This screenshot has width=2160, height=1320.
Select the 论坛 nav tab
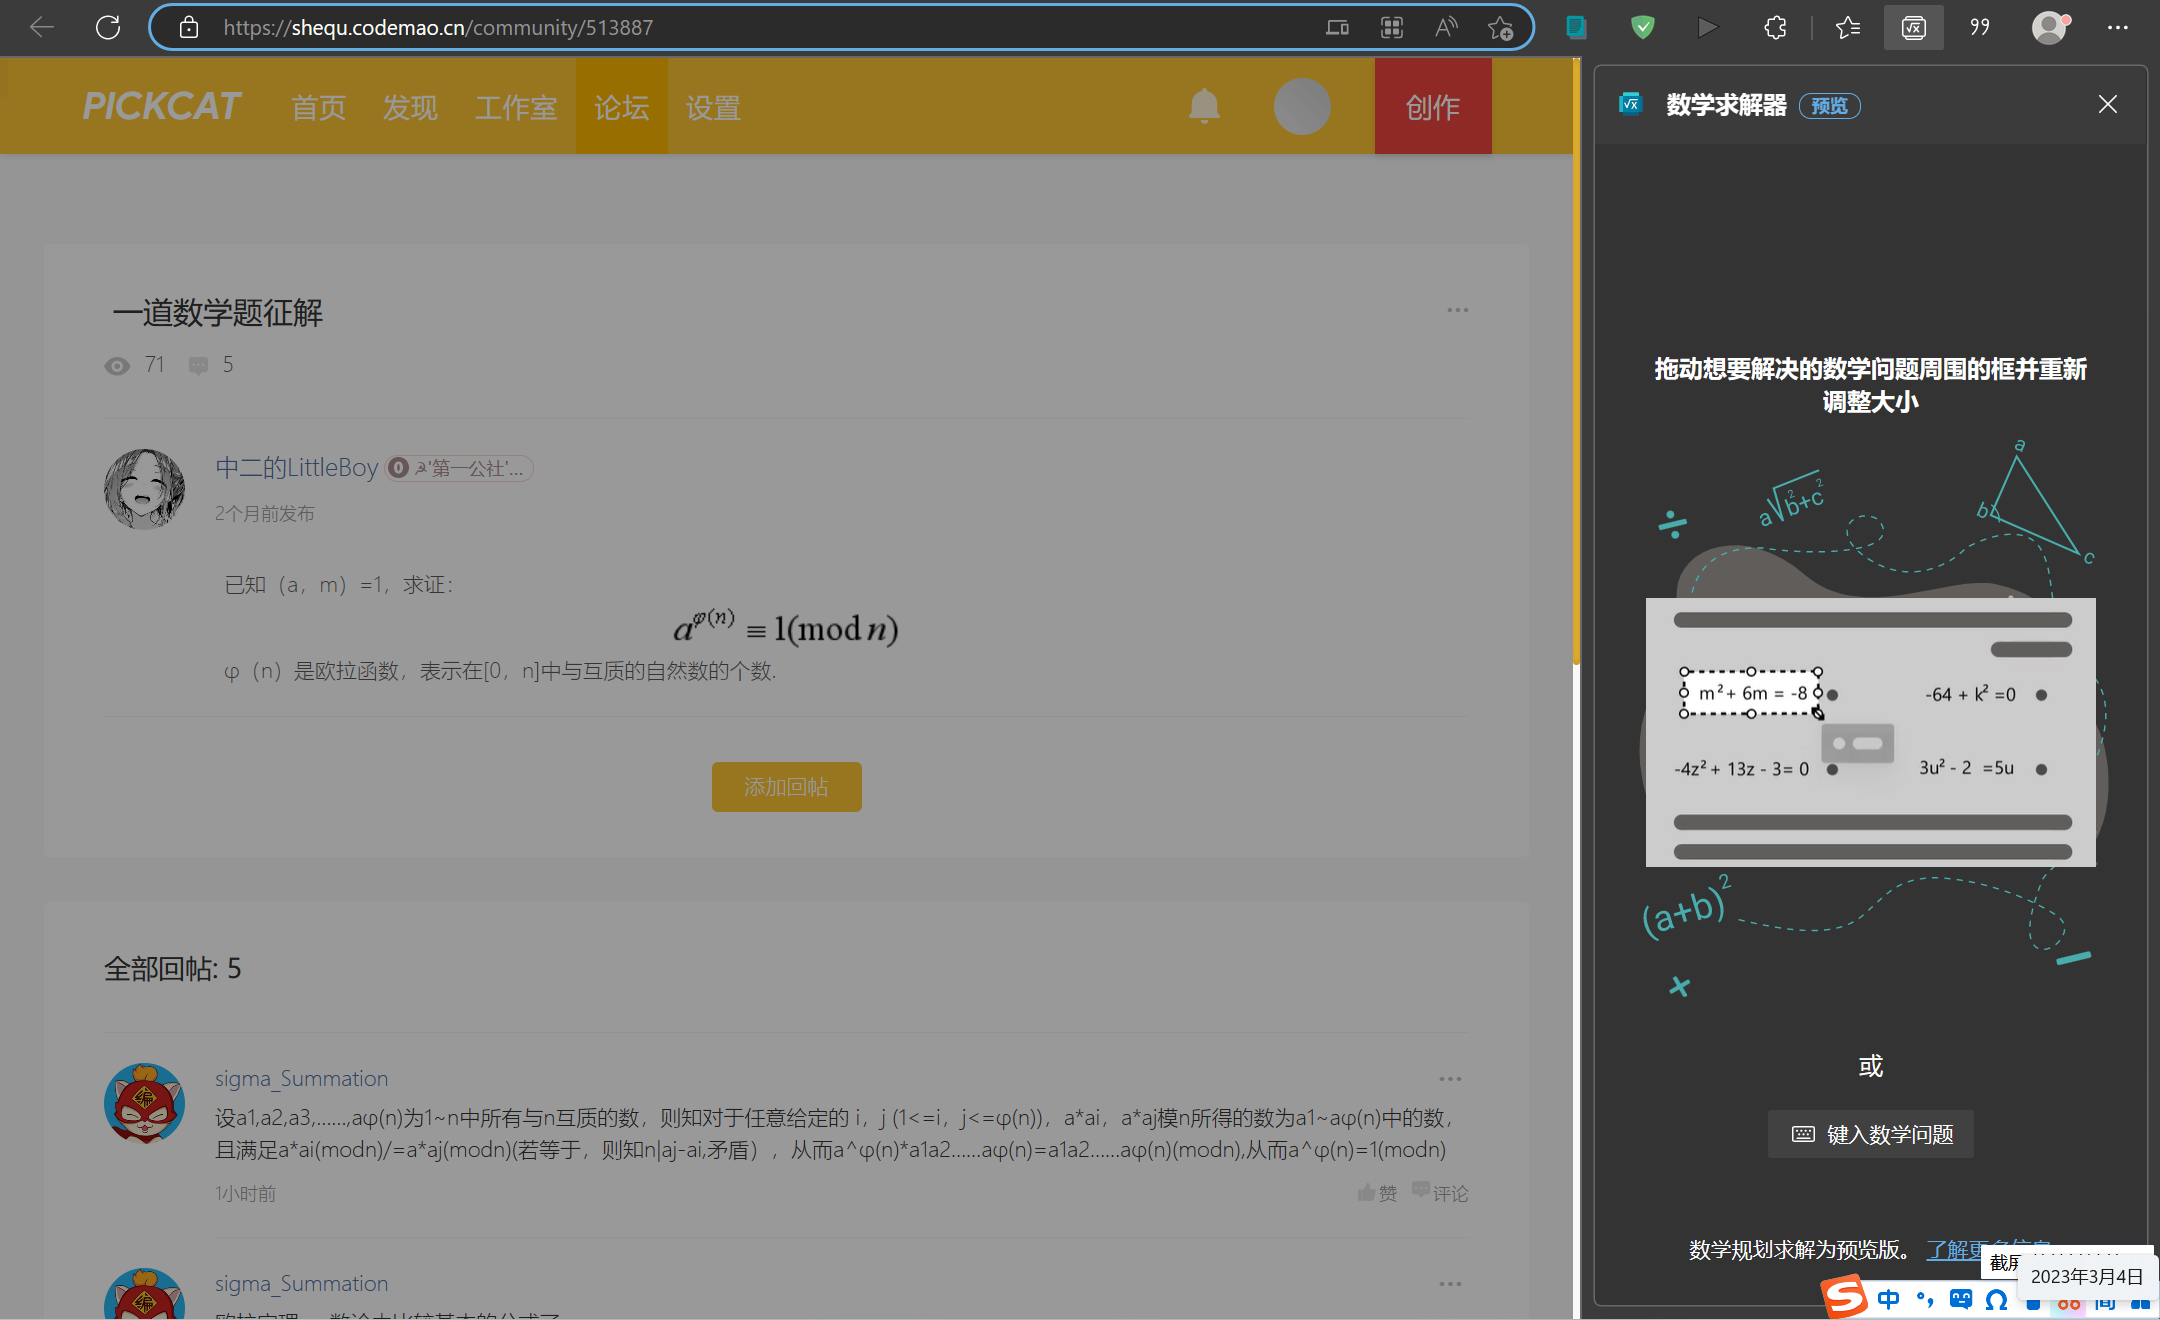621,106
